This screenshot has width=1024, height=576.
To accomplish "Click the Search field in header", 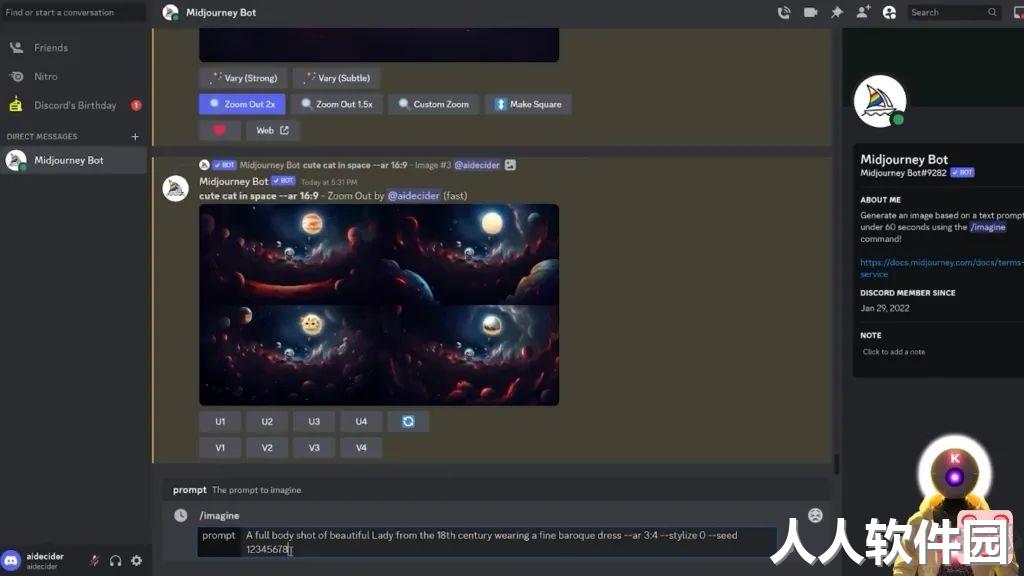I will click(953, 12).
